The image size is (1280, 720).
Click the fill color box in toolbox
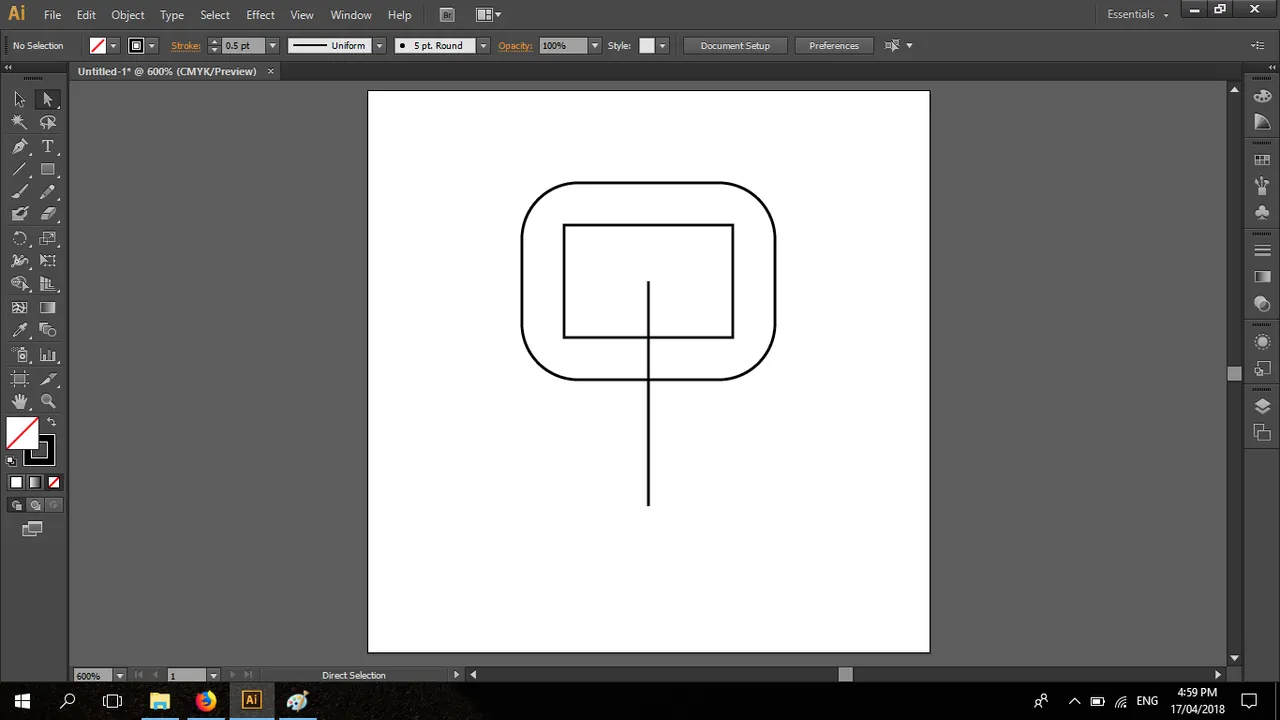point(22,433)
